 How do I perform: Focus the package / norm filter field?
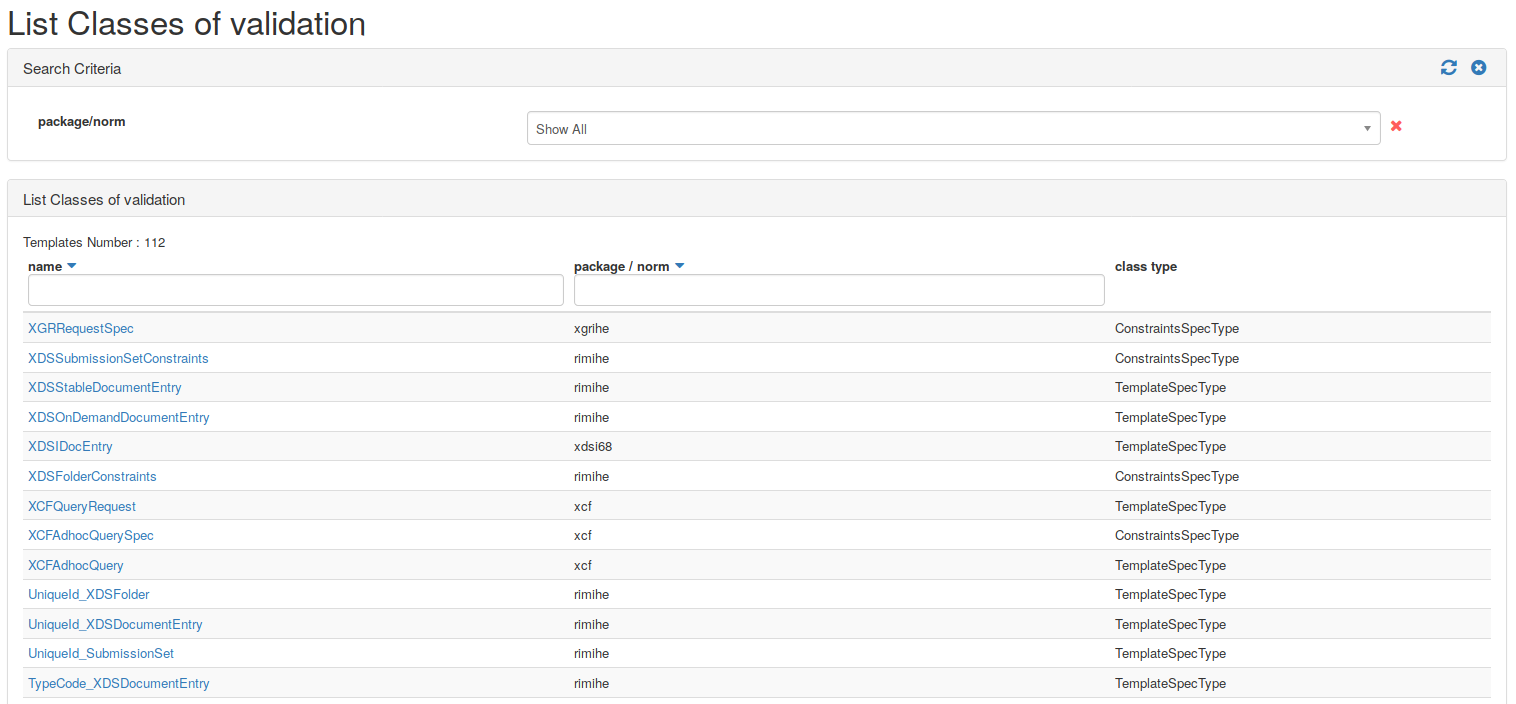coord(839,291)
